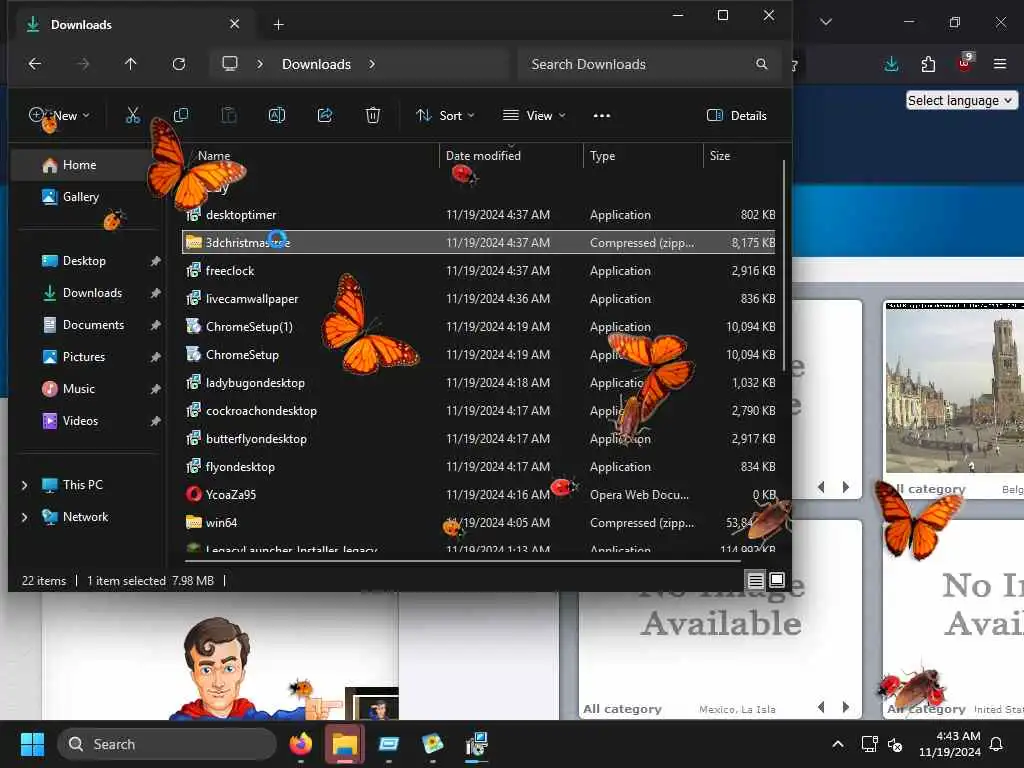Open notification bell in system tray
Screen dimensions: 1024x768
click(x=997, y=744)
